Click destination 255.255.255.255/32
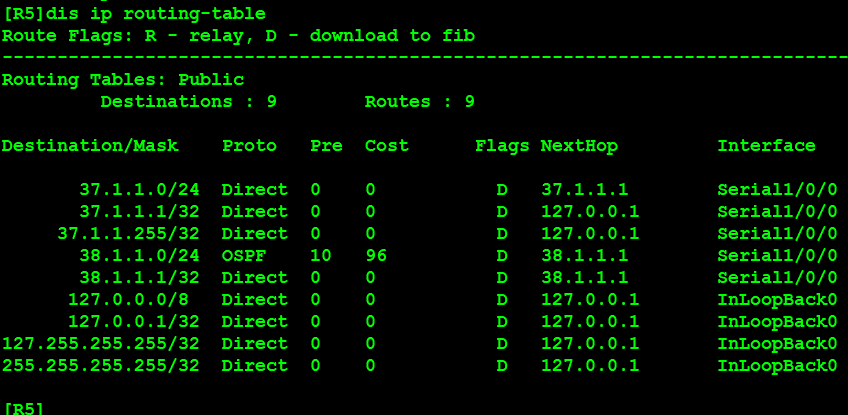This screenshot has width=848, height=415. tap(101, 366)
